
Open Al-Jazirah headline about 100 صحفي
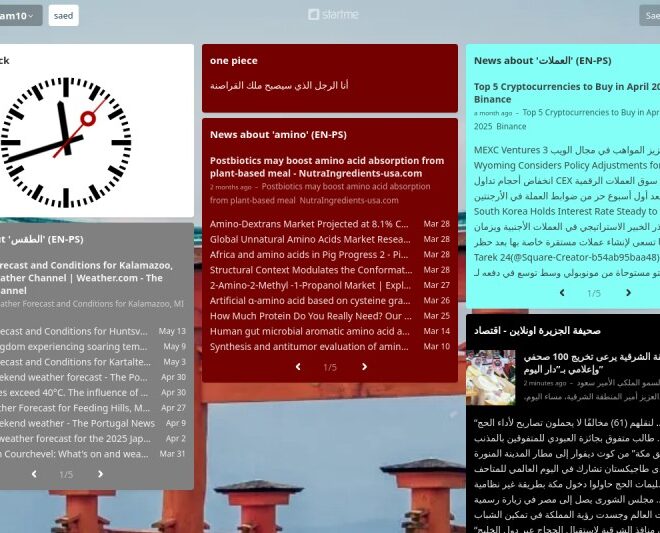coord(591,363)
